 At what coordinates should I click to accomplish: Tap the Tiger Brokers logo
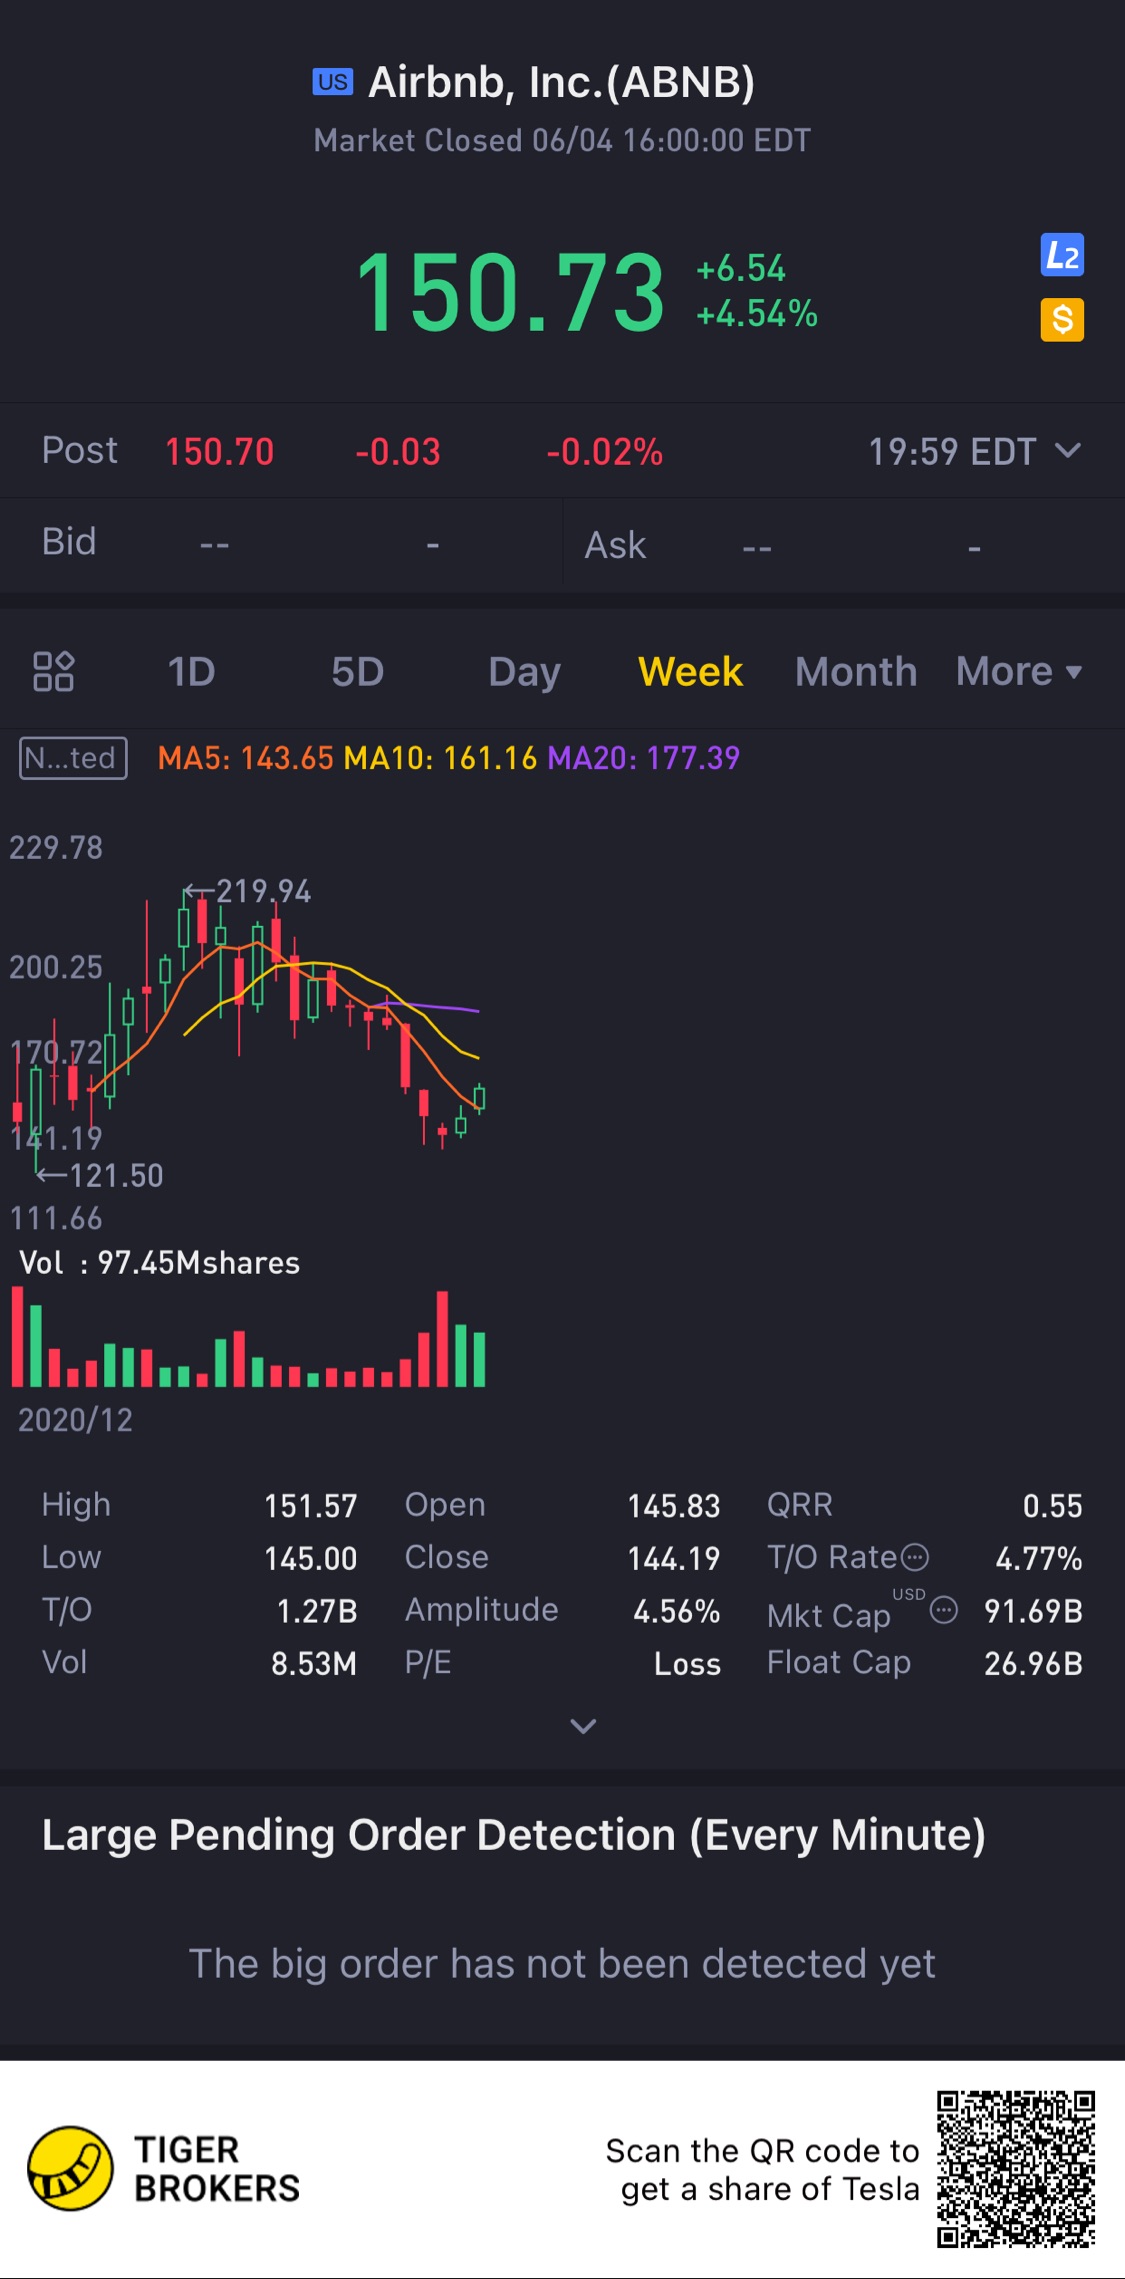point(165,2168)
